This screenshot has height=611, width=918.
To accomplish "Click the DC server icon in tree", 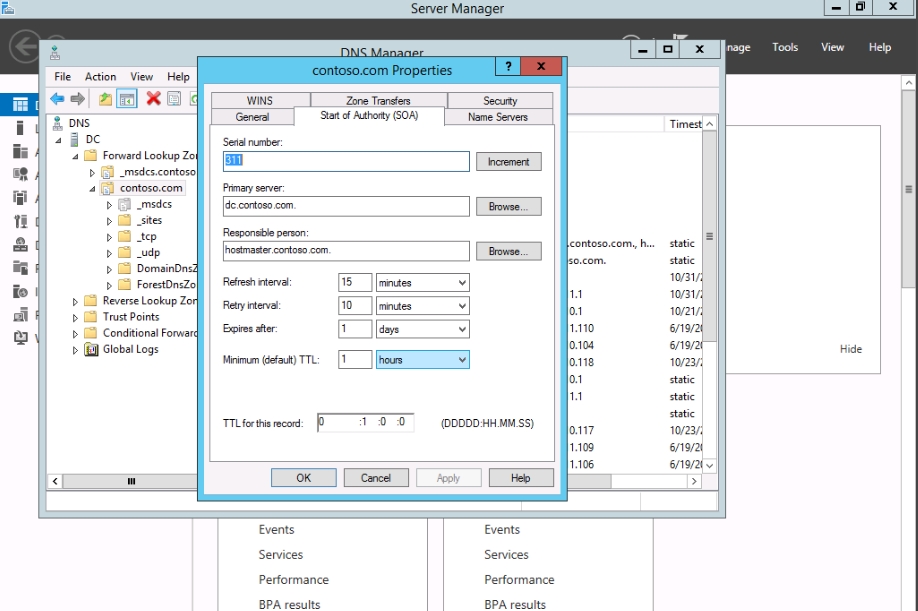I will click(x=75, y=140).
